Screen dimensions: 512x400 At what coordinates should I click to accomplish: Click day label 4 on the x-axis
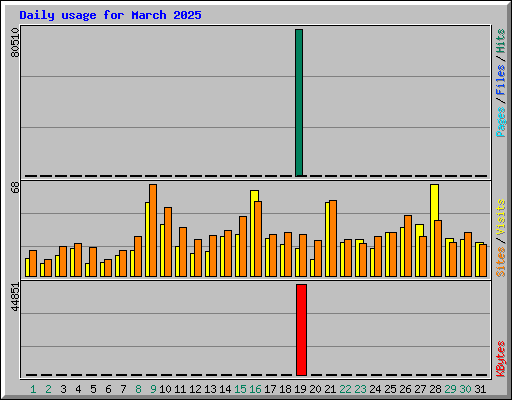(78, 389)
